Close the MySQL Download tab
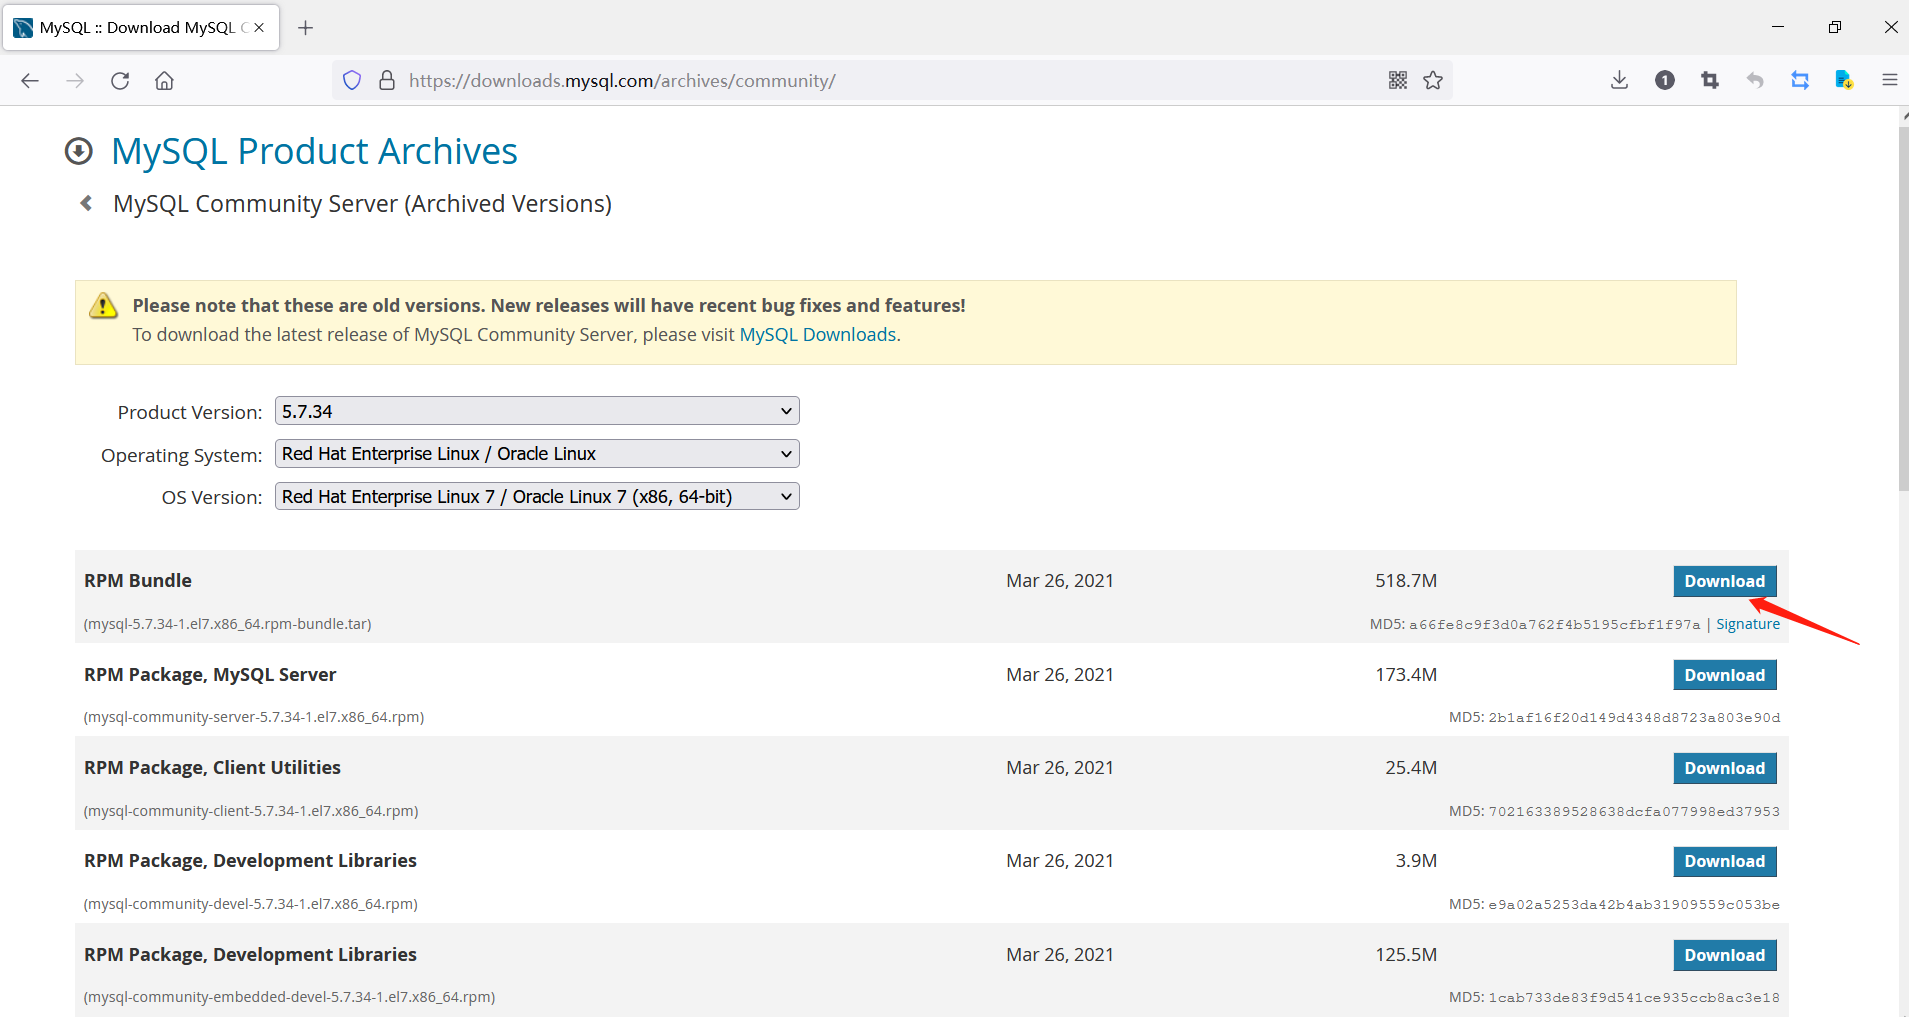Viewport: 1909px width, 1017px height. coord(259,28)
